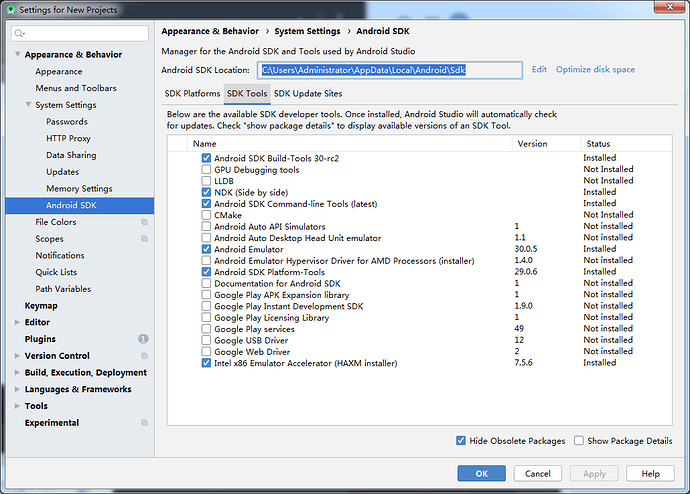Expand the Build, Execution, Deployment group
690x494 pixels.
pos(17,373)
